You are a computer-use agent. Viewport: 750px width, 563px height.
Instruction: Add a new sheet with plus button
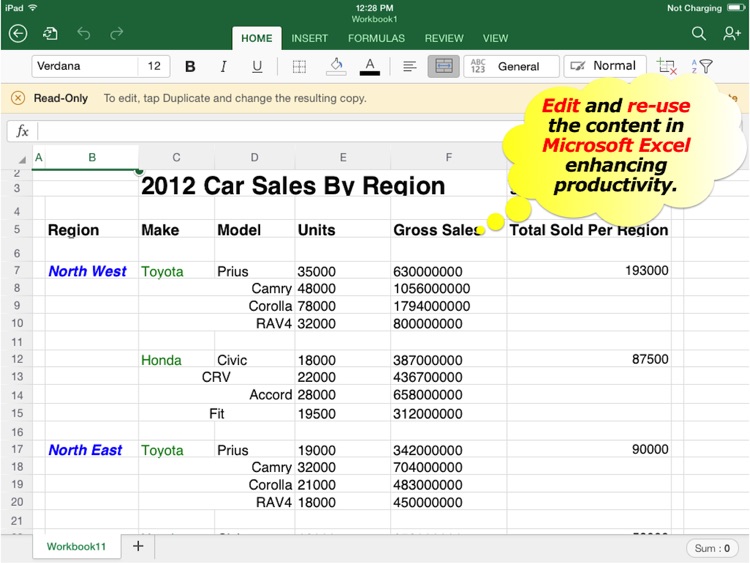(x=138, y=546)
